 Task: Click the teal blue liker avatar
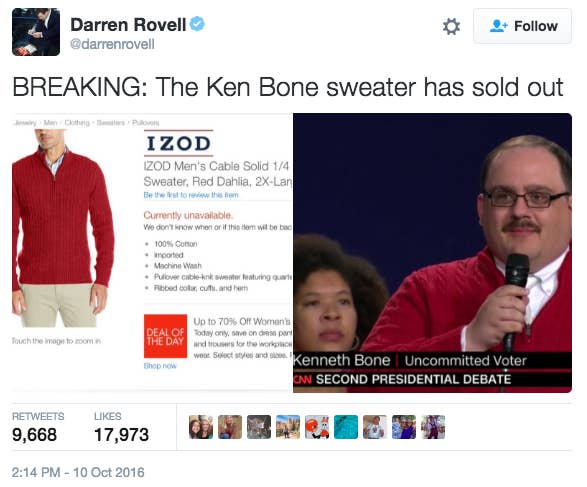(346, 427)
